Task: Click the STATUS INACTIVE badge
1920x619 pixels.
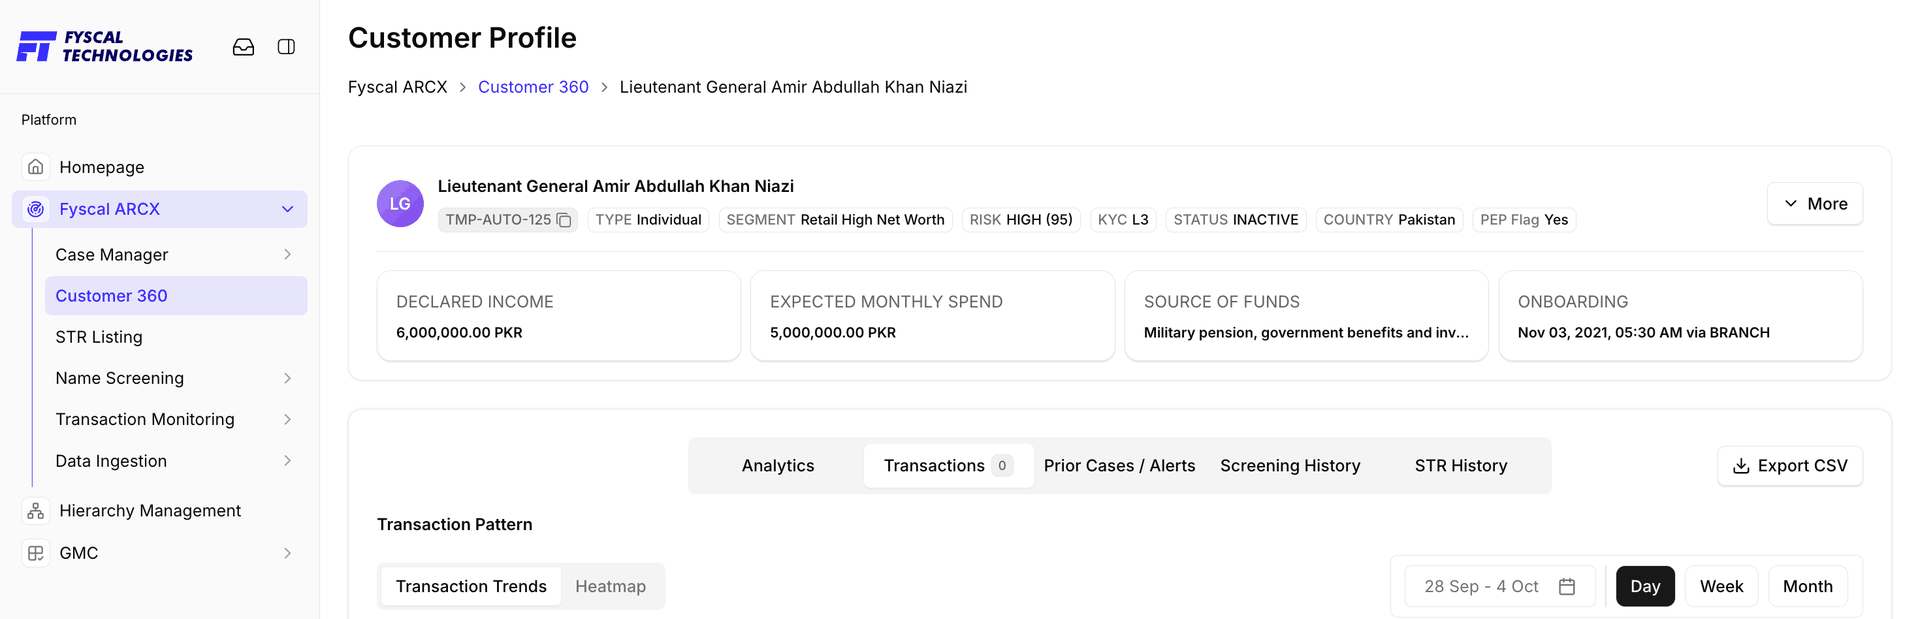Action: (1236, 220)
